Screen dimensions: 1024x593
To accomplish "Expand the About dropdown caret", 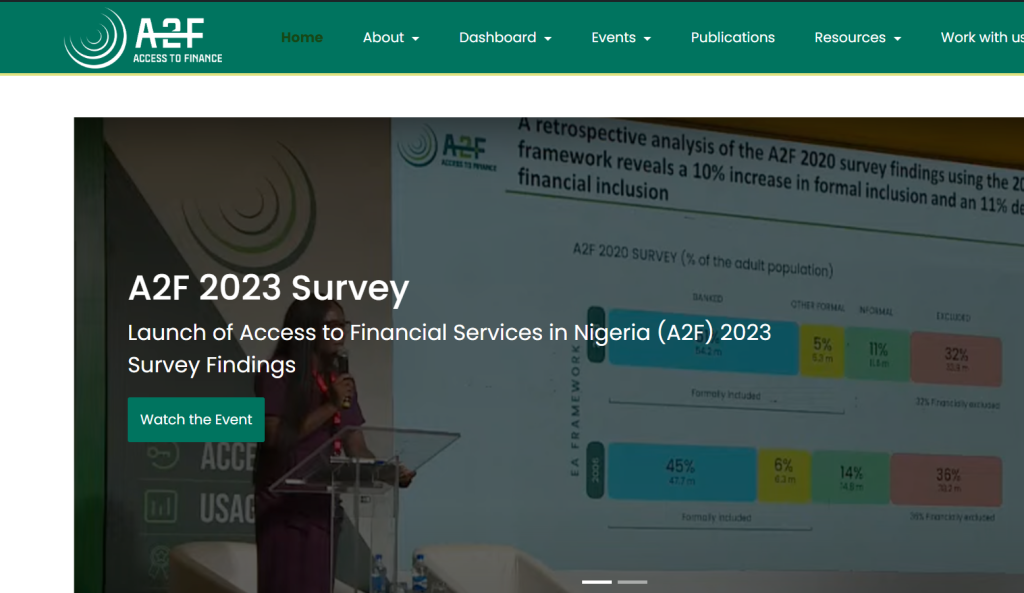I will tap(415, 39).
